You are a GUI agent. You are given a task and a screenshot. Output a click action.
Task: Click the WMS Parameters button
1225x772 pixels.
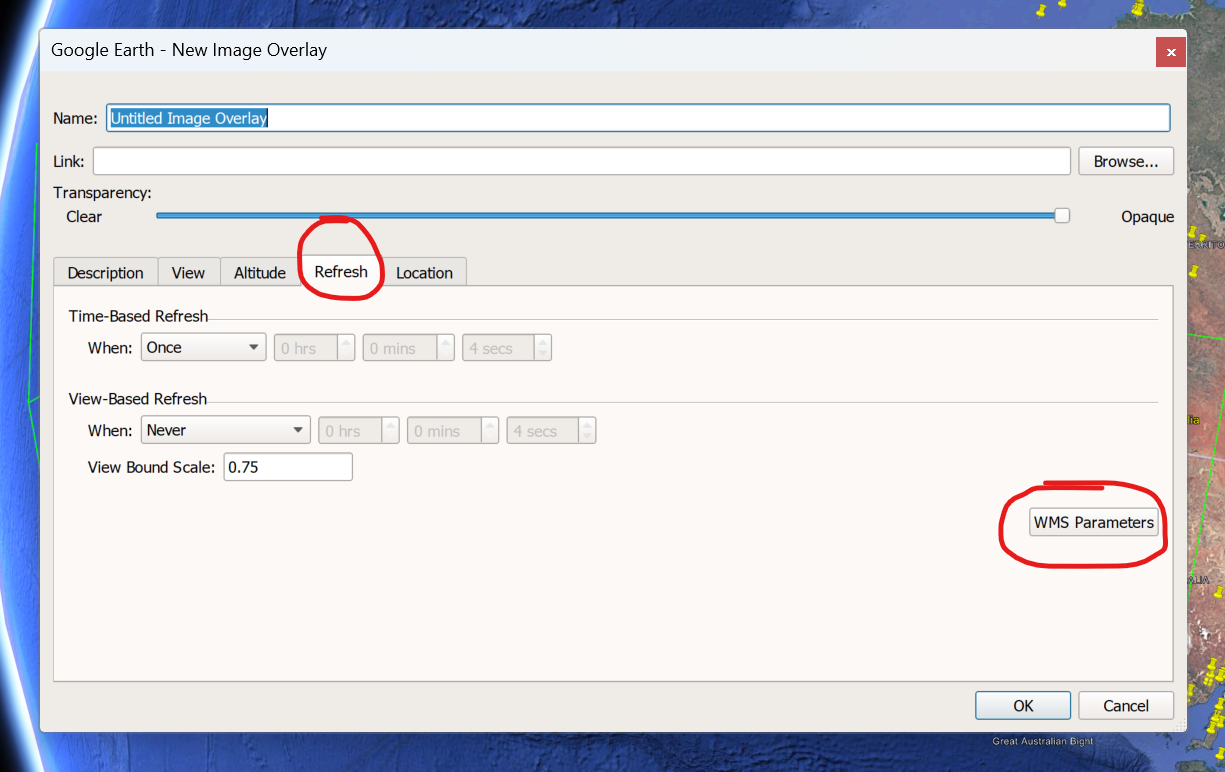point(1094,522)
